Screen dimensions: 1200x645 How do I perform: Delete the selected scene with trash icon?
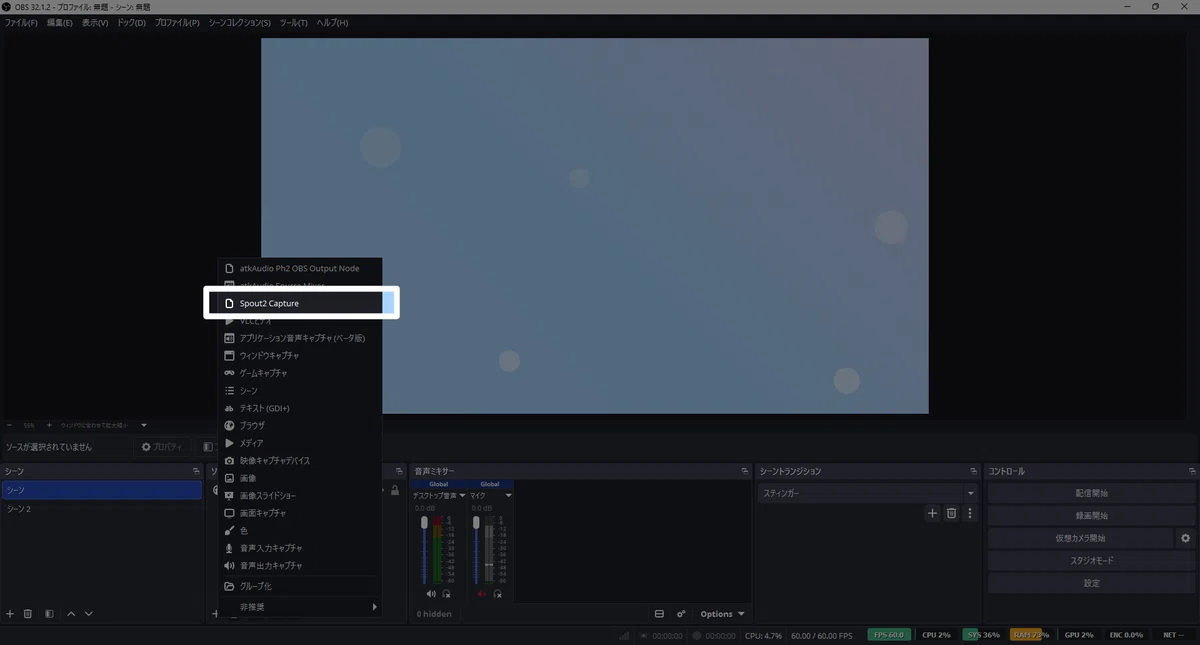[28, 613]
